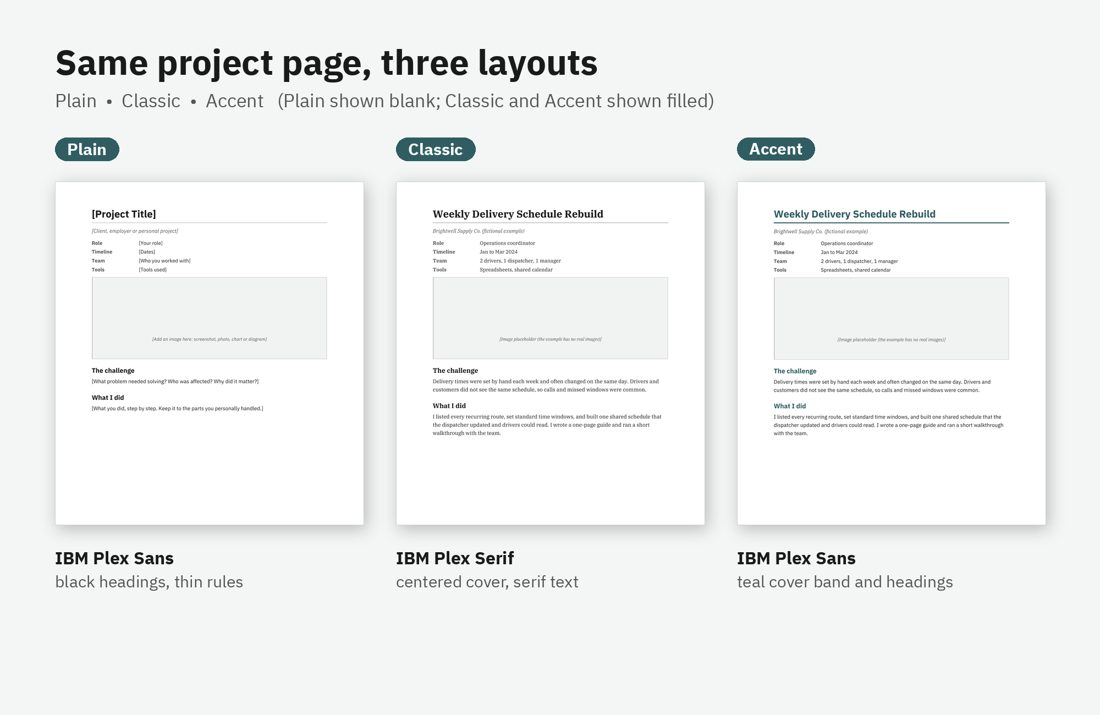This screenshot has height=715, width=1100.
Task: Click the teal Accent title 'Weekly Delivery Schedule Rebuild'
Action: [854, 214]
